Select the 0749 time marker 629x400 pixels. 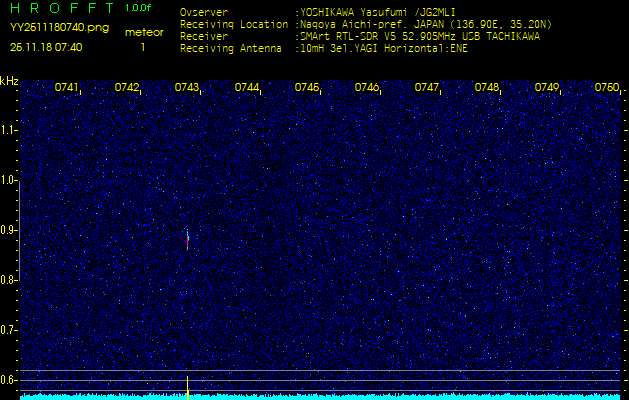(547, 87)
